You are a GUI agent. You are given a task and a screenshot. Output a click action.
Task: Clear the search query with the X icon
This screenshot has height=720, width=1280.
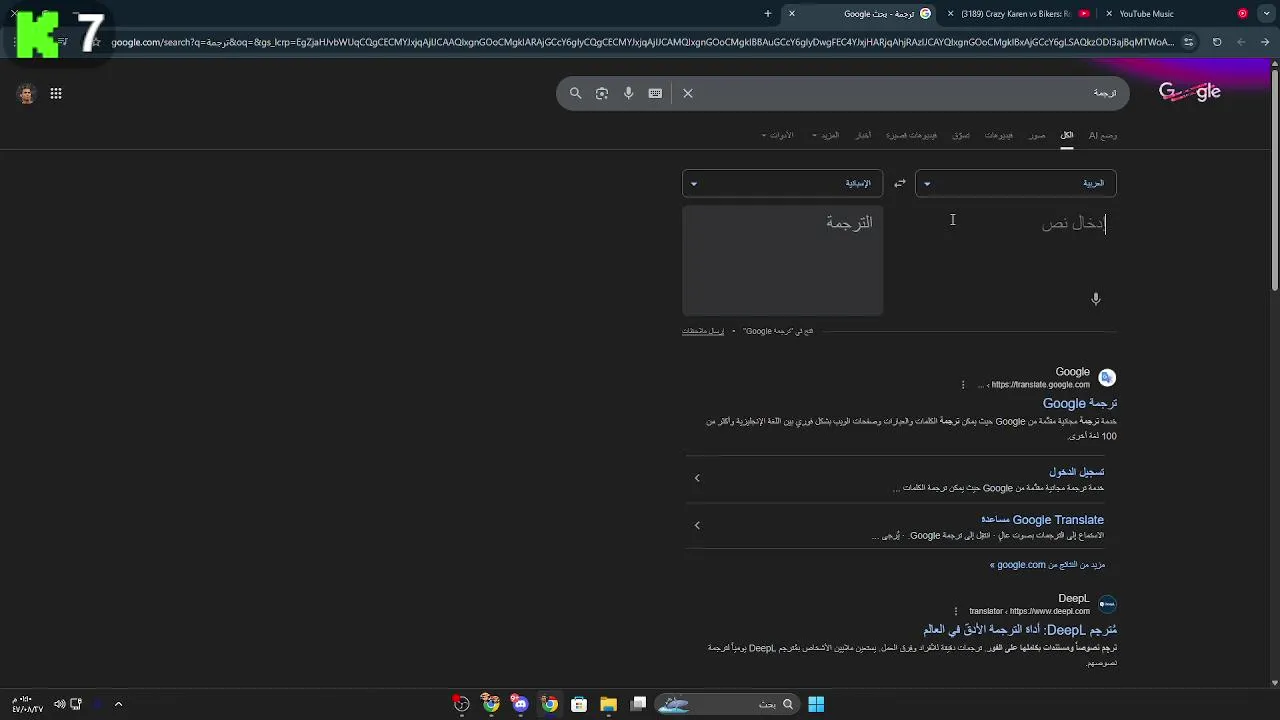pos(688,93)
